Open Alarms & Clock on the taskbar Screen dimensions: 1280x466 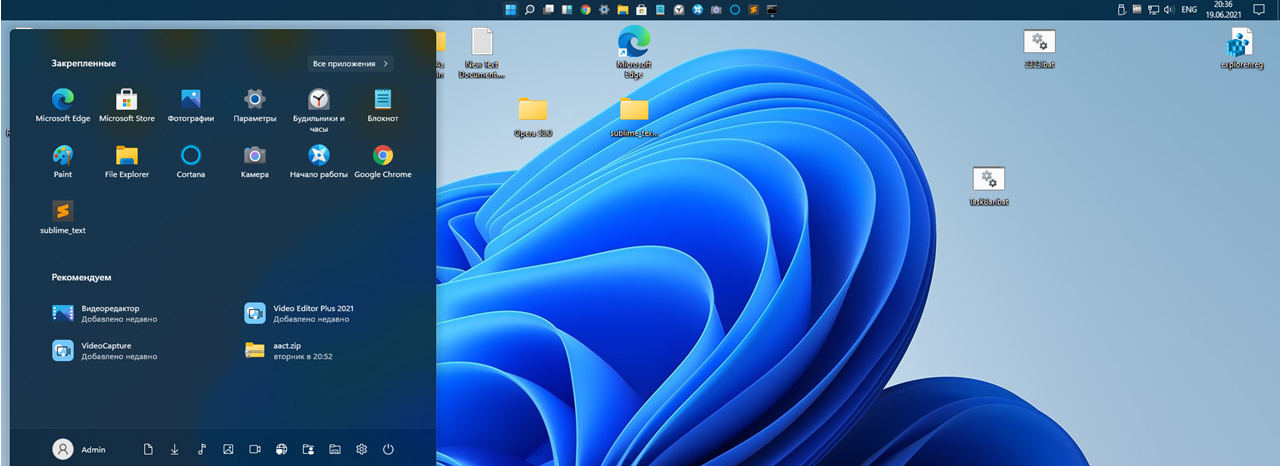click(x=679, y=10)
